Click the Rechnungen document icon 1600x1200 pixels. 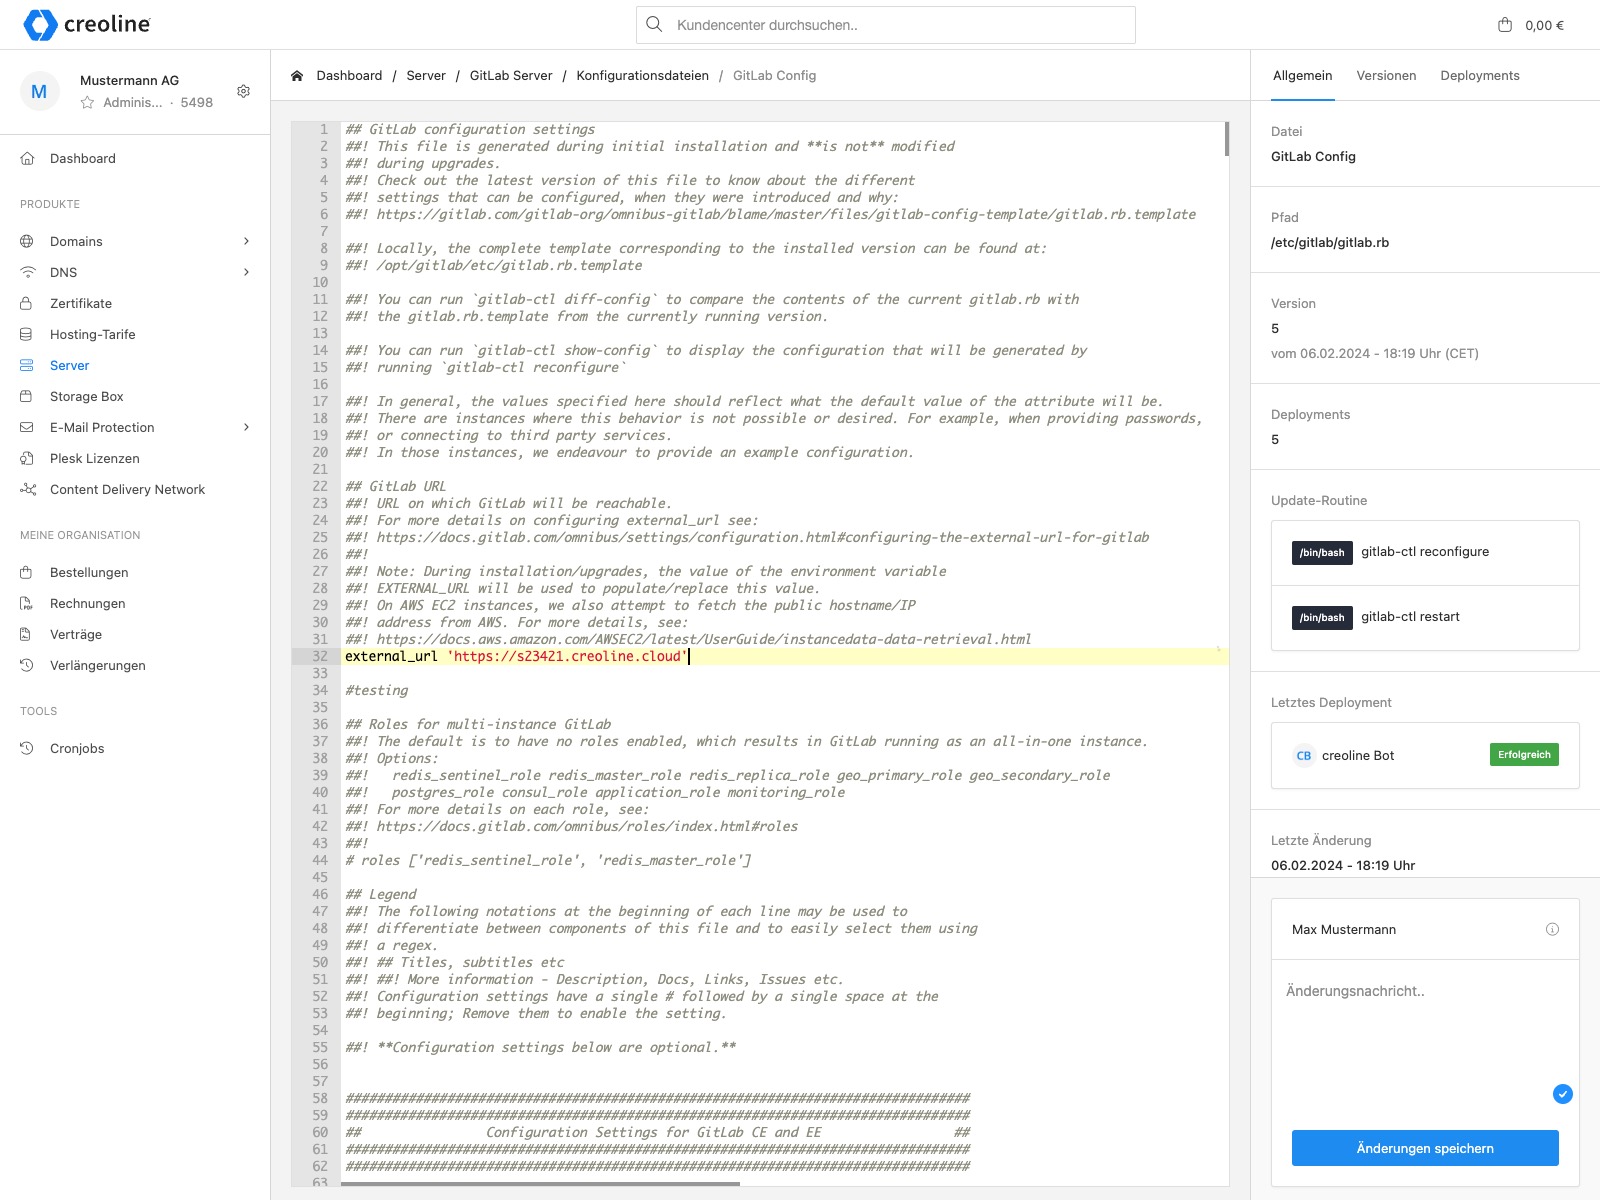coord(27,603)
